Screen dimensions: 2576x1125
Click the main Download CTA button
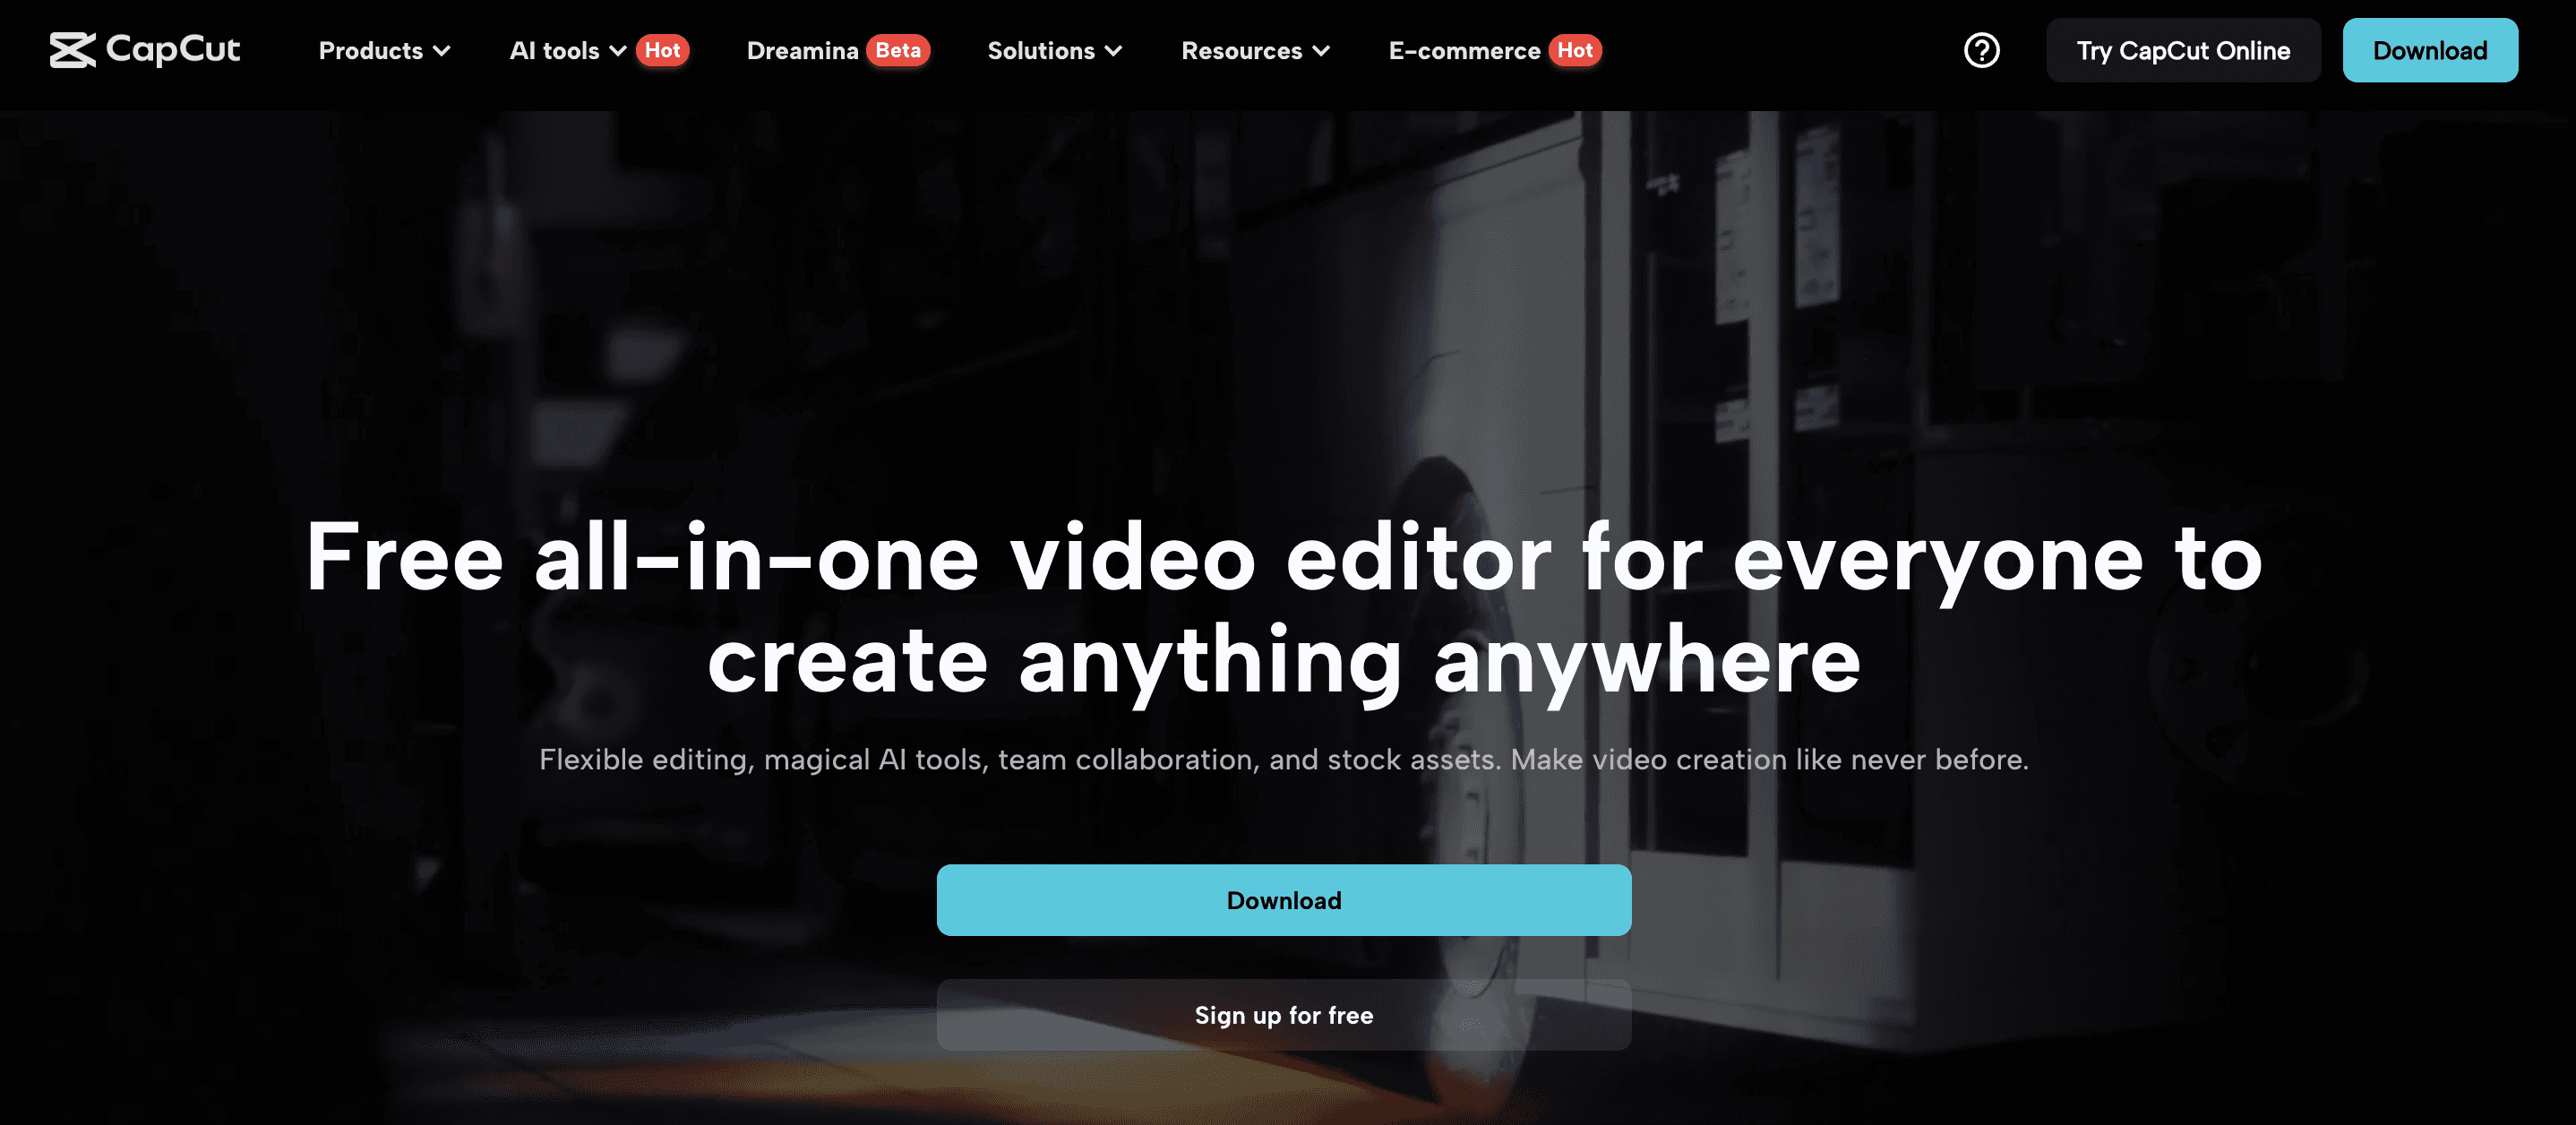click(x=1283, y=900)
